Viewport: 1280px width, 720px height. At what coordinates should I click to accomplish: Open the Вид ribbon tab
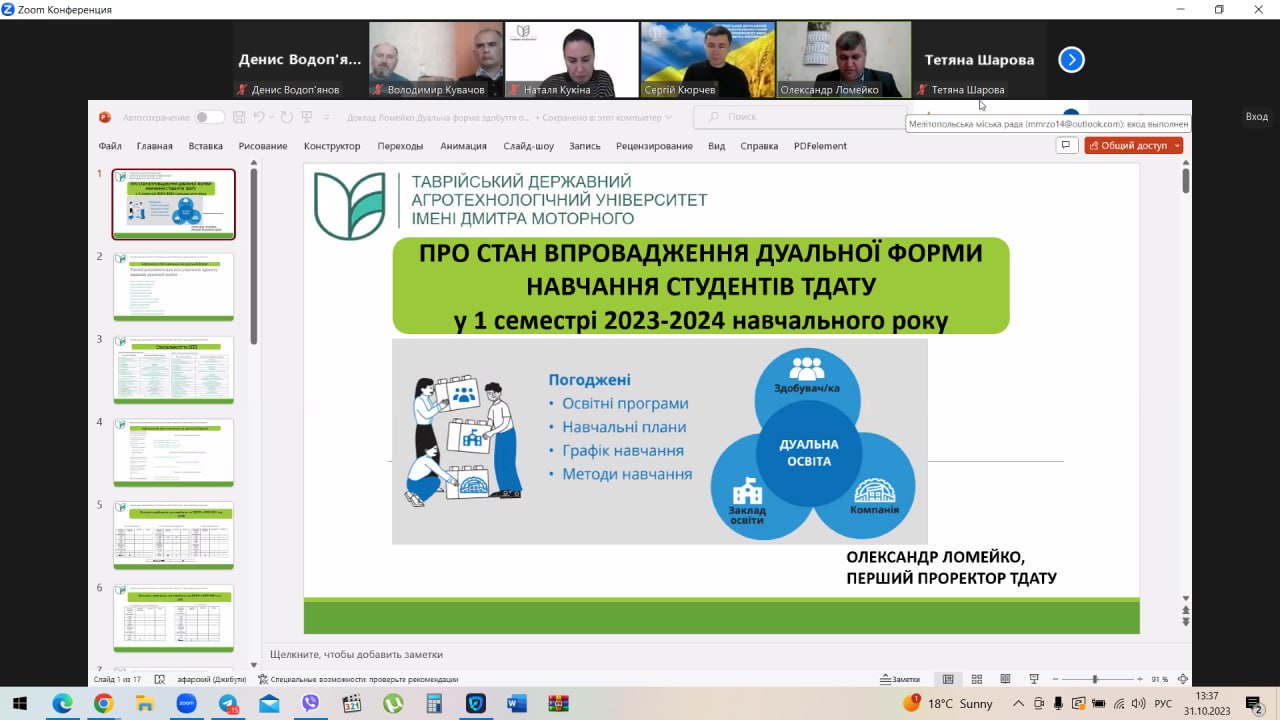click(x=716, y=146)
